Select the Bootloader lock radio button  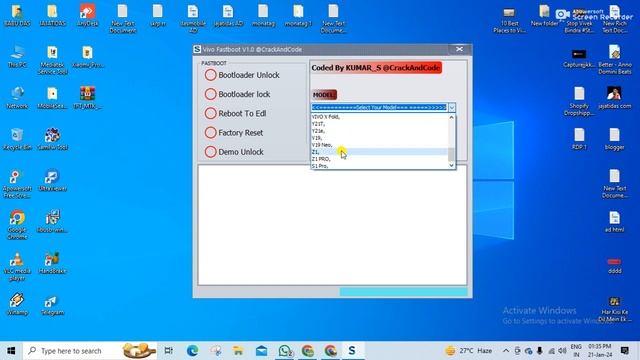click(211, 94)
